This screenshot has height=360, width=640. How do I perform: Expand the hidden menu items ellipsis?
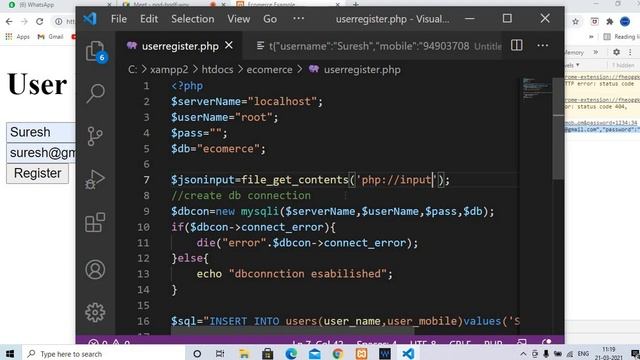[298, 19]
